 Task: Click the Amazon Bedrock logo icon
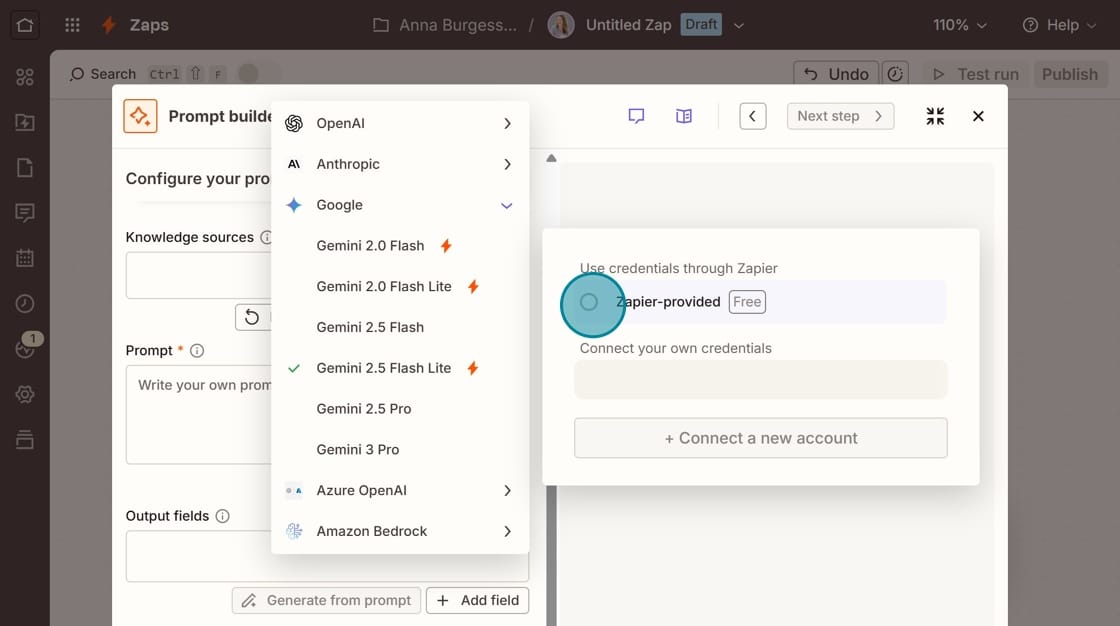(x=294, y=531)
